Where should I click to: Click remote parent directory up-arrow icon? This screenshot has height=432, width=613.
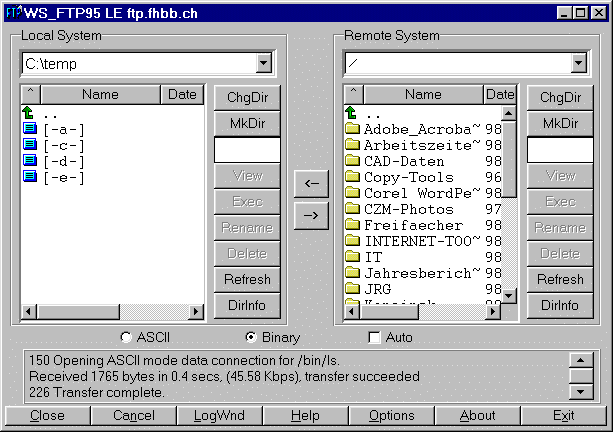pyautogui.click(x=352, y=113)
